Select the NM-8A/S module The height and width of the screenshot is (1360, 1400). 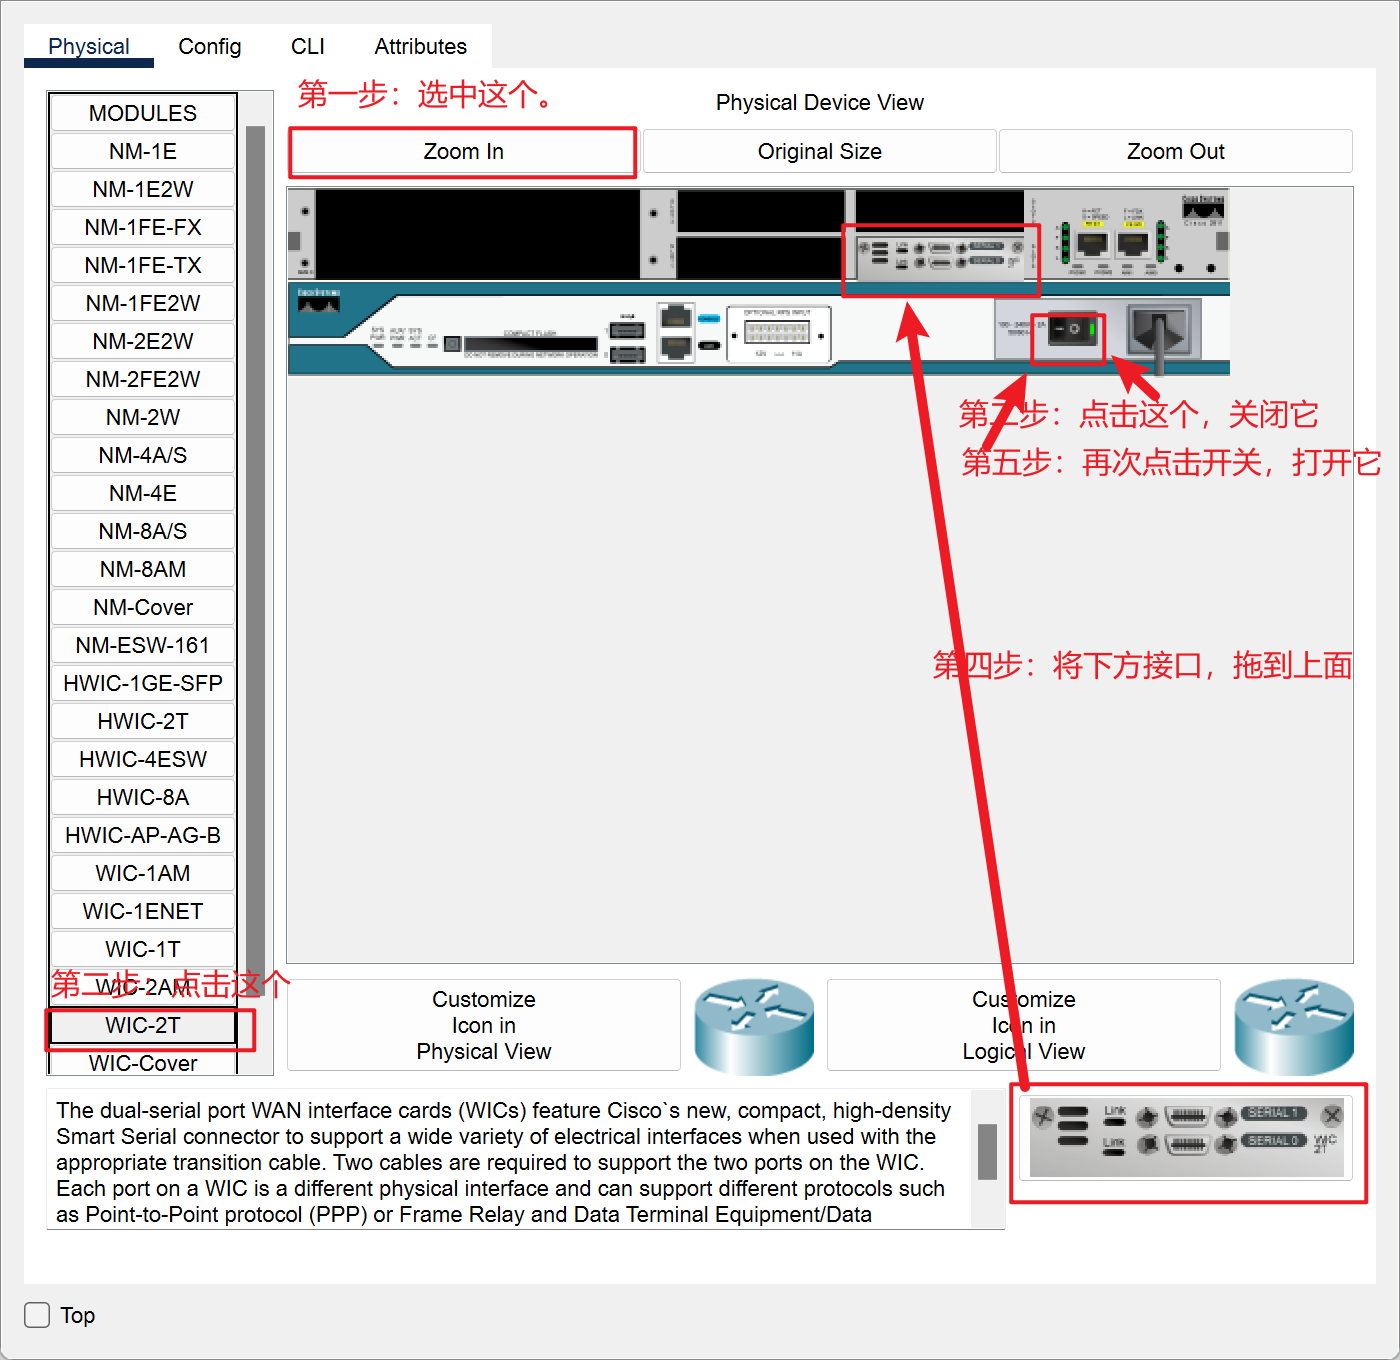pyautogui.click(x=143, y=531)
